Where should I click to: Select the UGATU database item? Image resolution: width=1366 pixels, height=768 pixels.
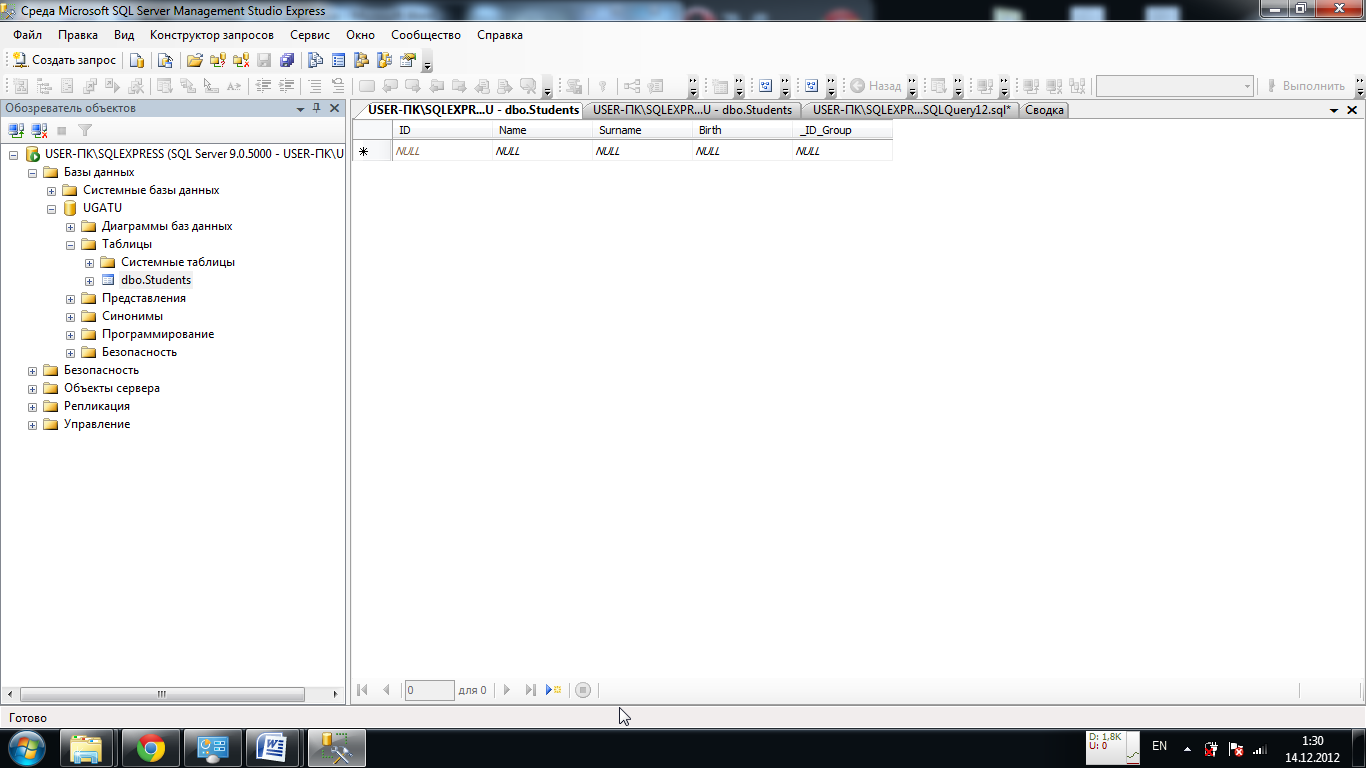[x=102, y=208]
